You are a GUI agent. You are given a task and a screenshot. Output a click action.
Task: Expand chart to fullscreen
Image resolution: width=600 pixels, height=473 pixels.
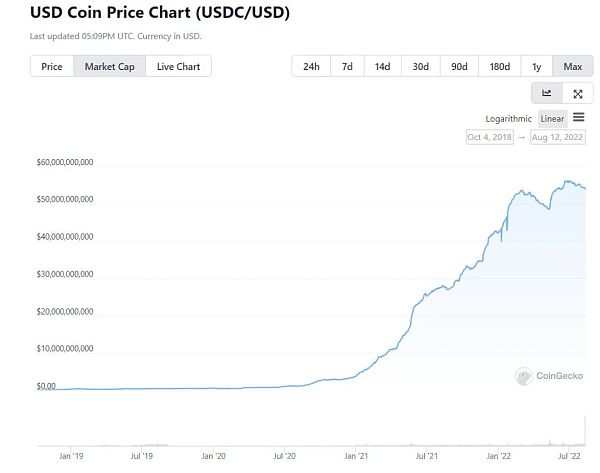pyautogui.click(x=577, y=93)
